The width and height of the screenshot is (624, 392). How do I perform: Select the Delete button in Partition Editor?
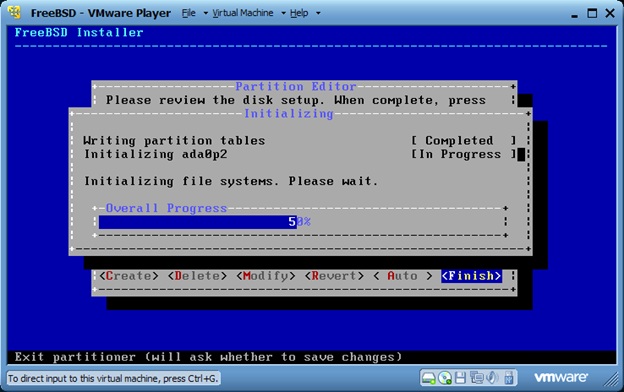pyautogui.click(x=197, y=276)
